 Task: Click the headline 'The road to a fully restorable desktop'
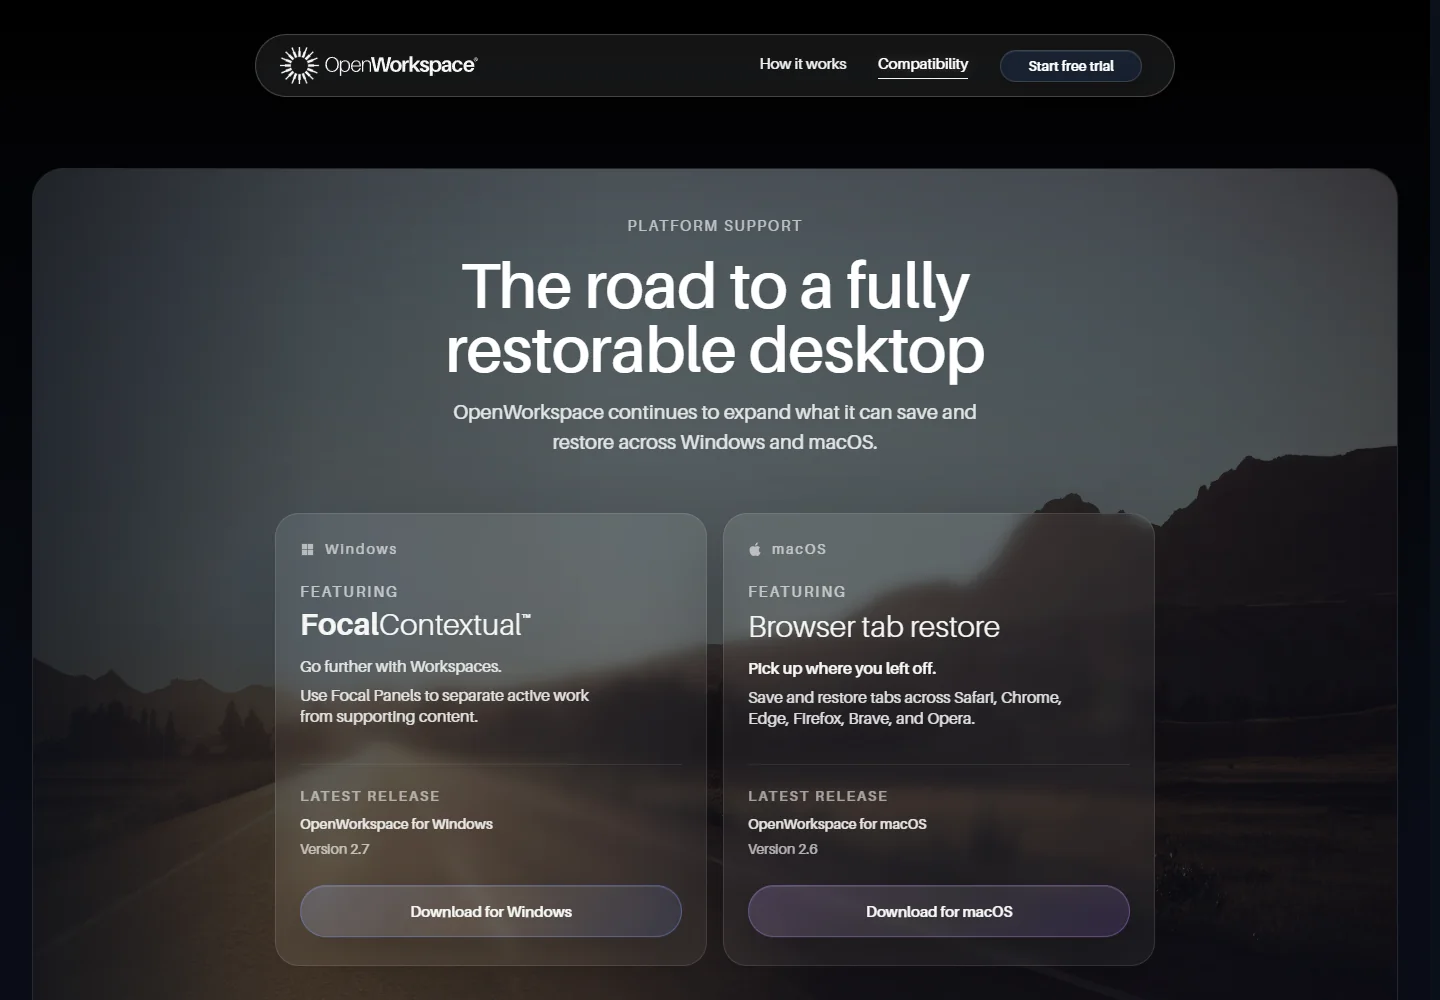click(715, 317)
